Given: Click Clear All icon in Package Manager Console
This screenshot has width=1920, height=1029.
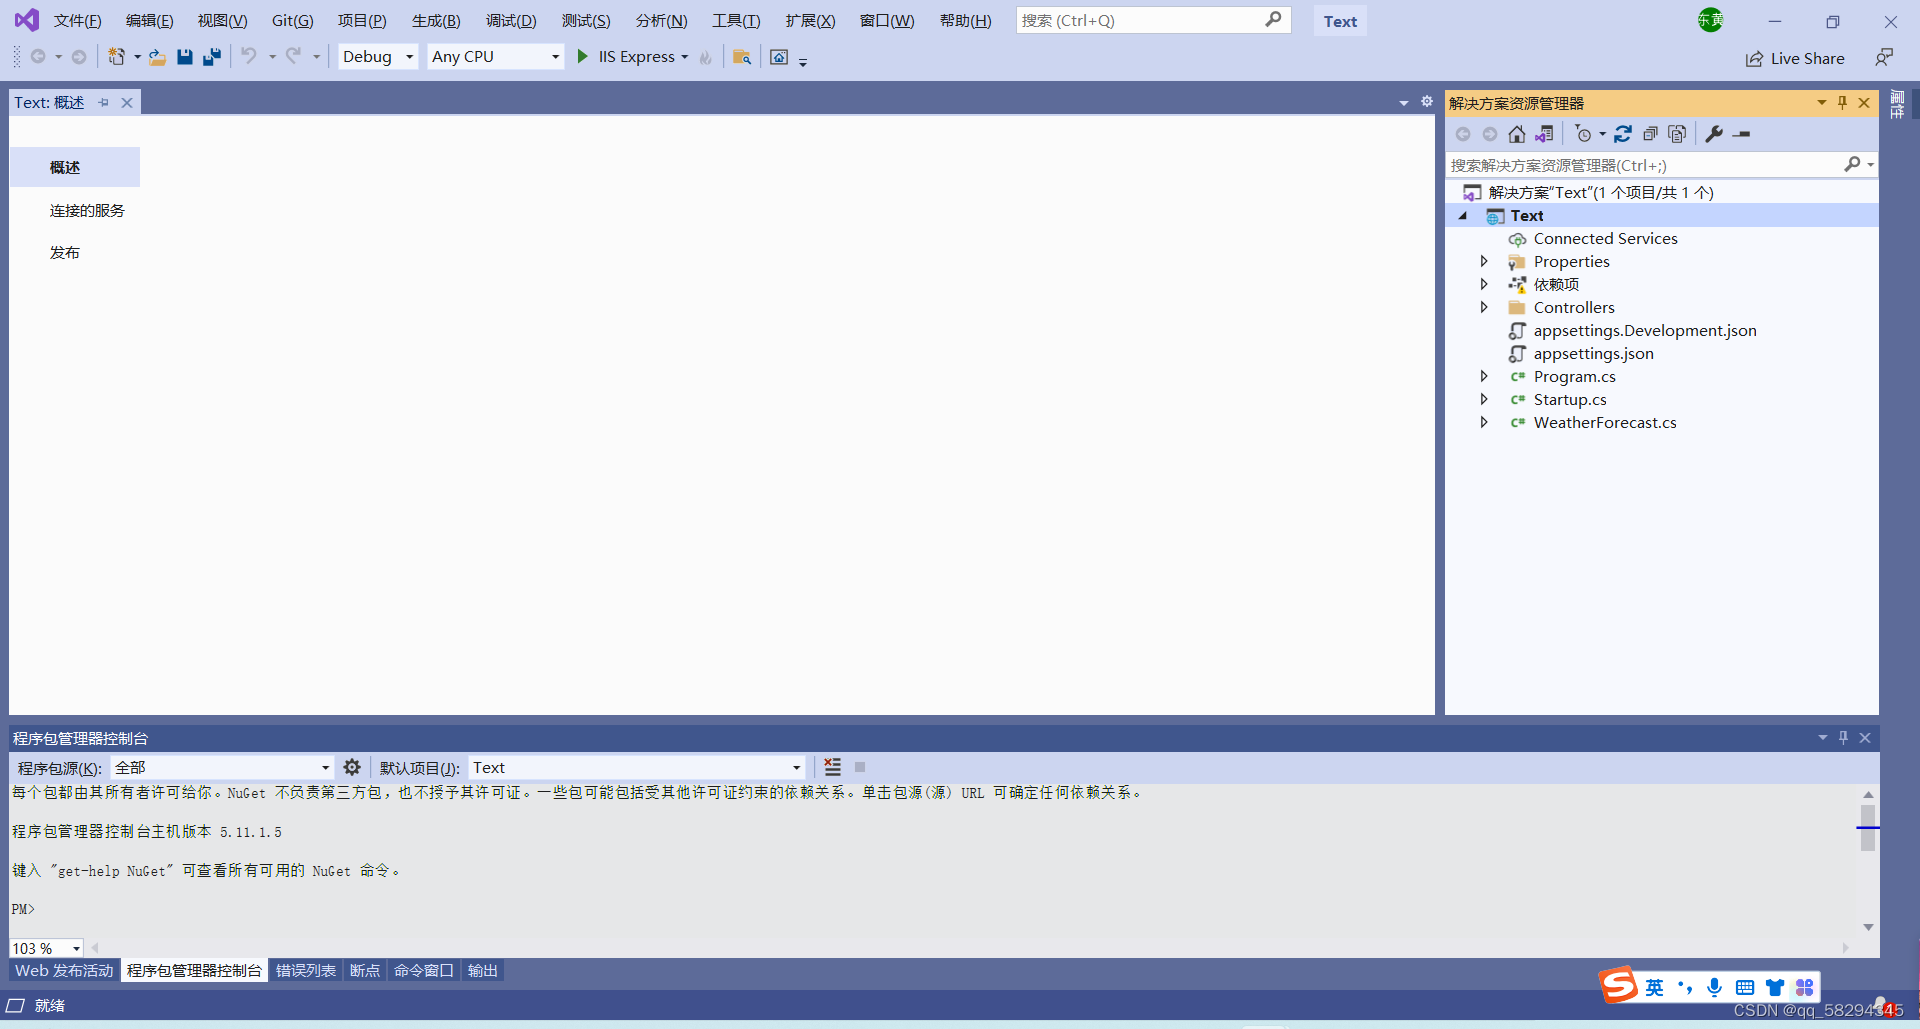Looking at the screenshot, I should pyautogui.click(x=832, y=767).
